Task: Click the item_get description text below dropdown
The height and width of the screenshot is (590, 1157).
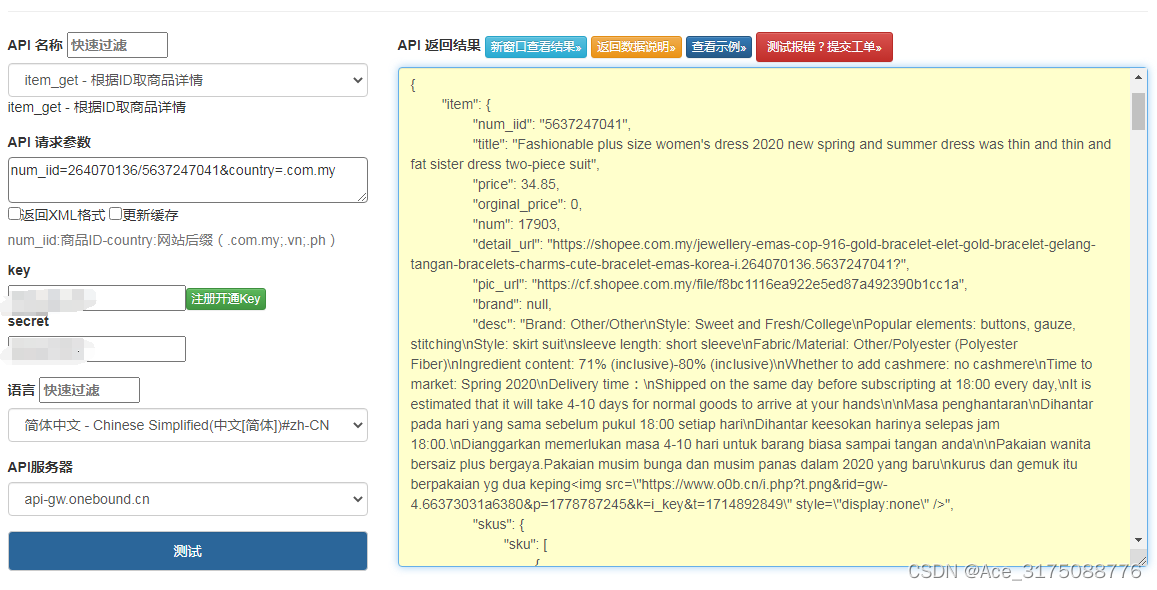Action: pyautogui.click(x=97, y=107)
